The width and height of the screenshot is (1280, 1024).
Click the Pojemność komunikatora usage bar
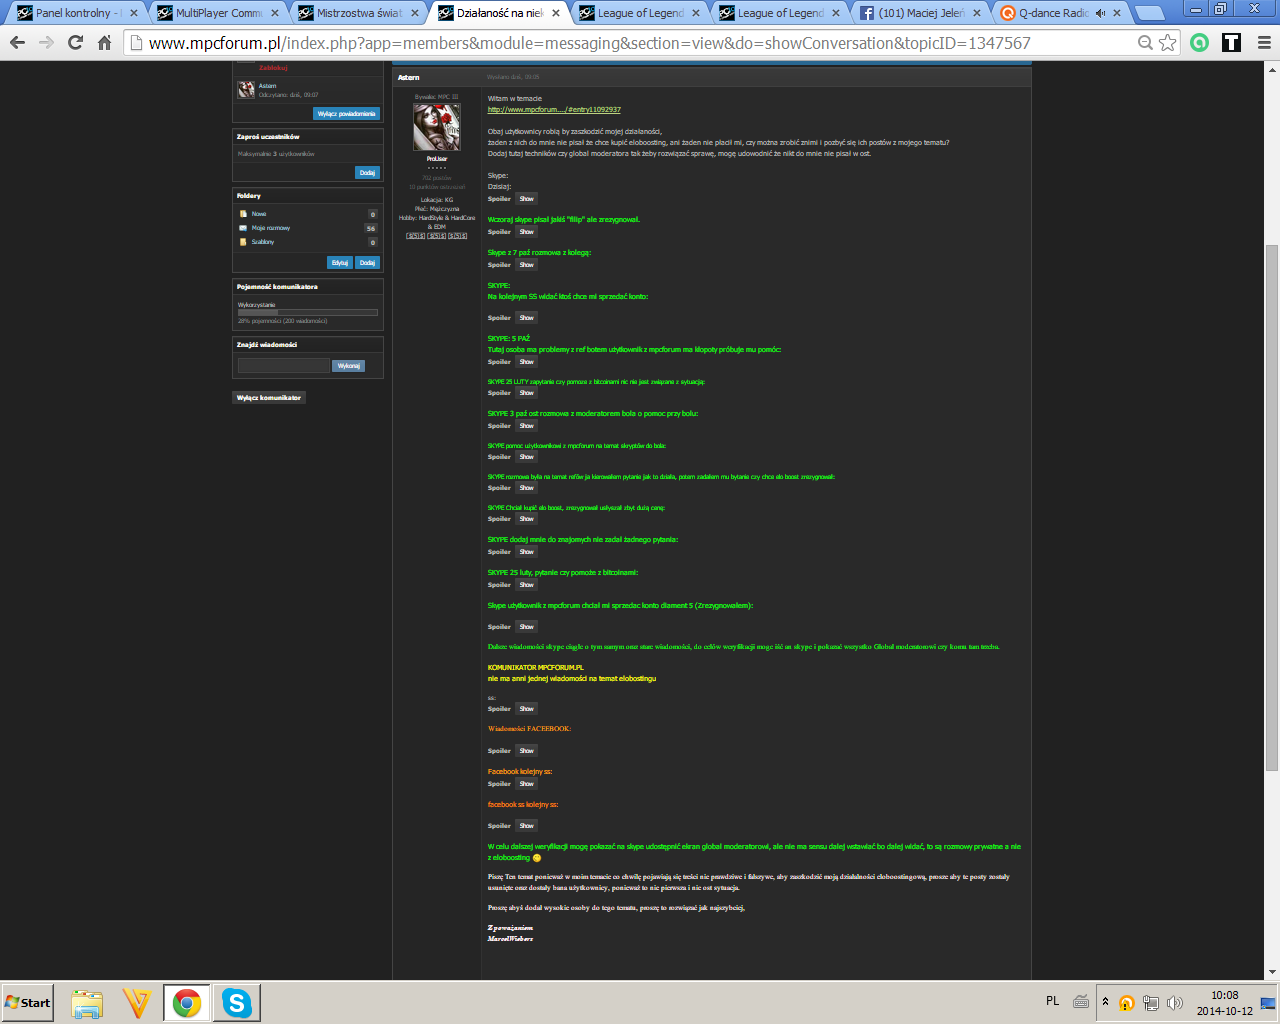pos(308,313)
